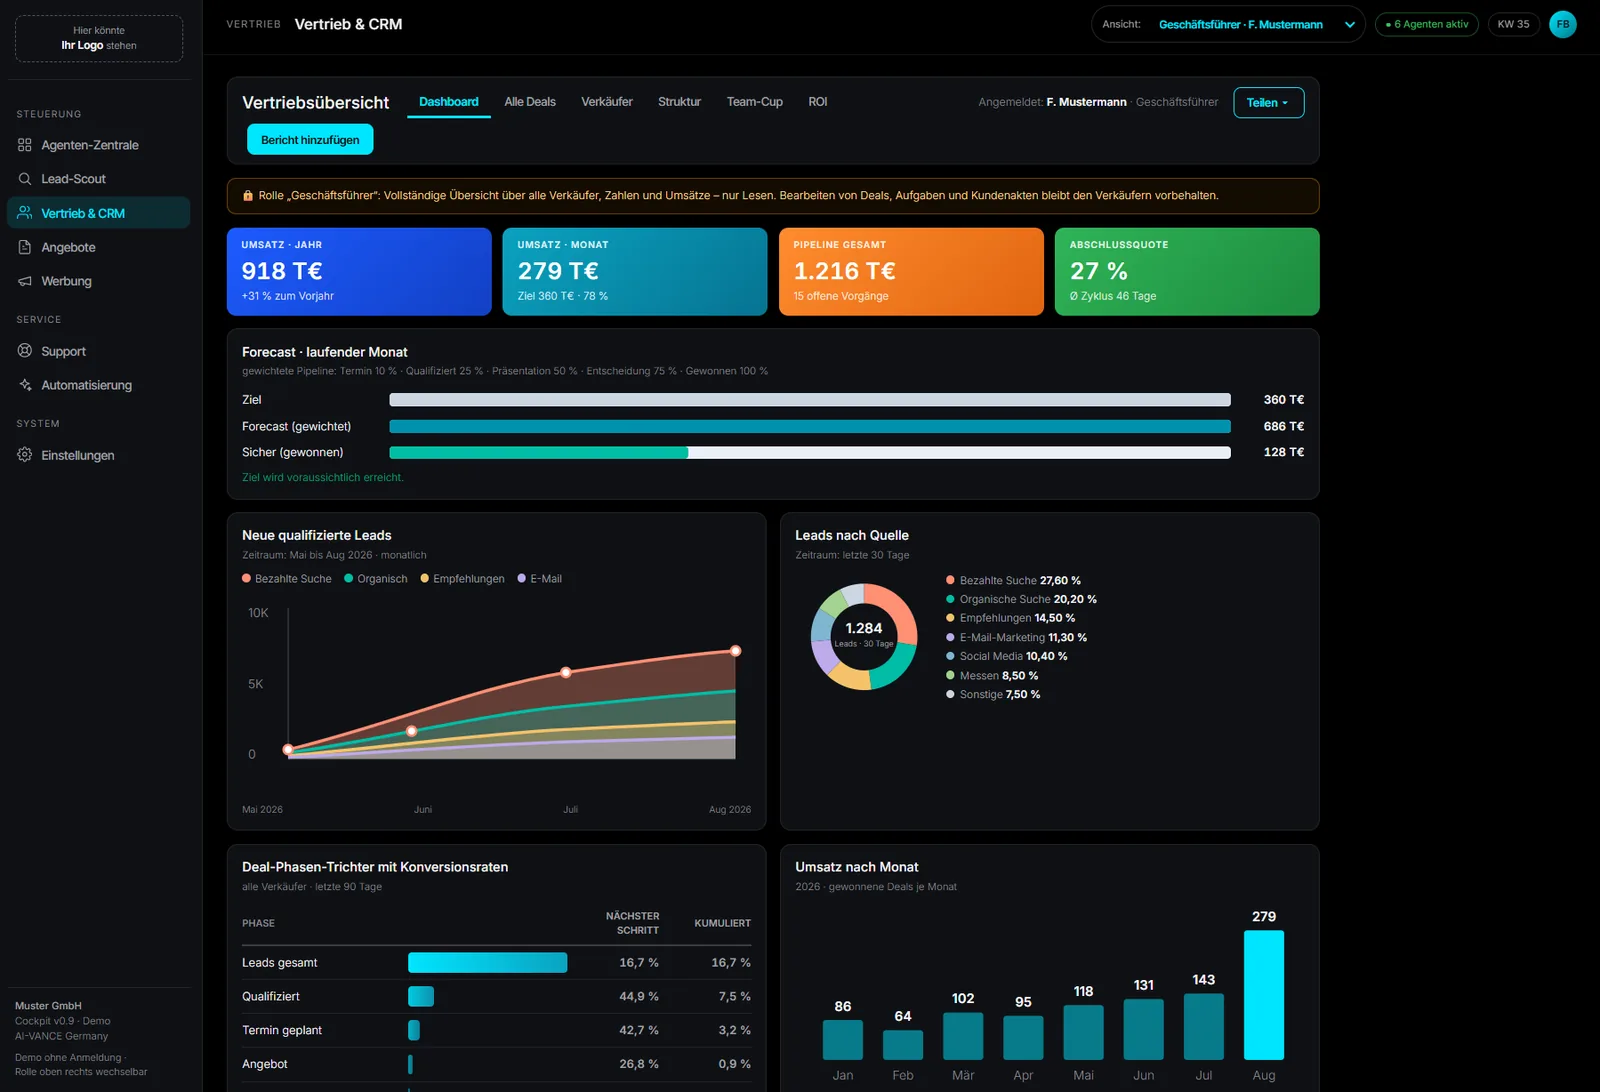
Task: Toggle Bezahlte Suche series in leads chart legend
Action: 287,579
